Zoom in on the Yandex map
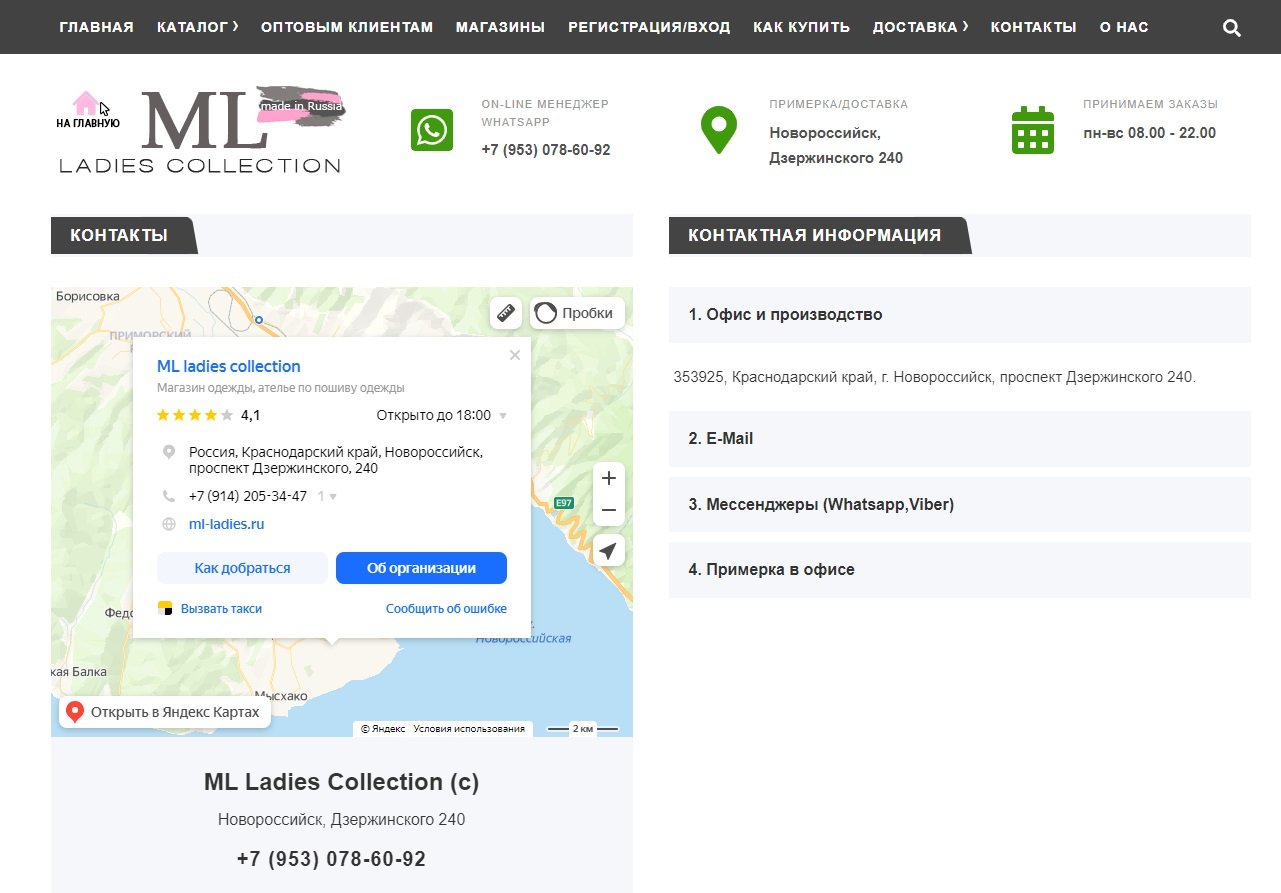 pyautogui.click(x=609, y=478)
